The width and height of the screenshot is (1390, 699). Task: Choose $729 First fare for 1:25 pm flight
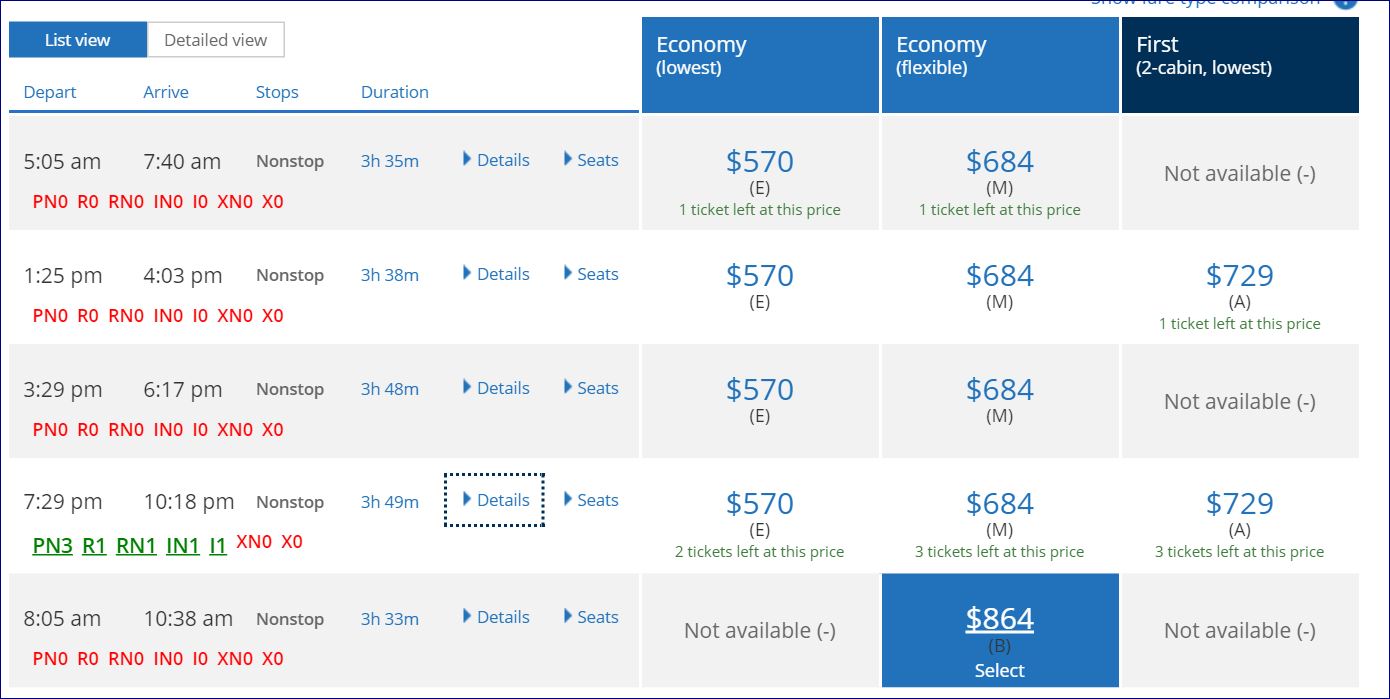coord(1240,276)
